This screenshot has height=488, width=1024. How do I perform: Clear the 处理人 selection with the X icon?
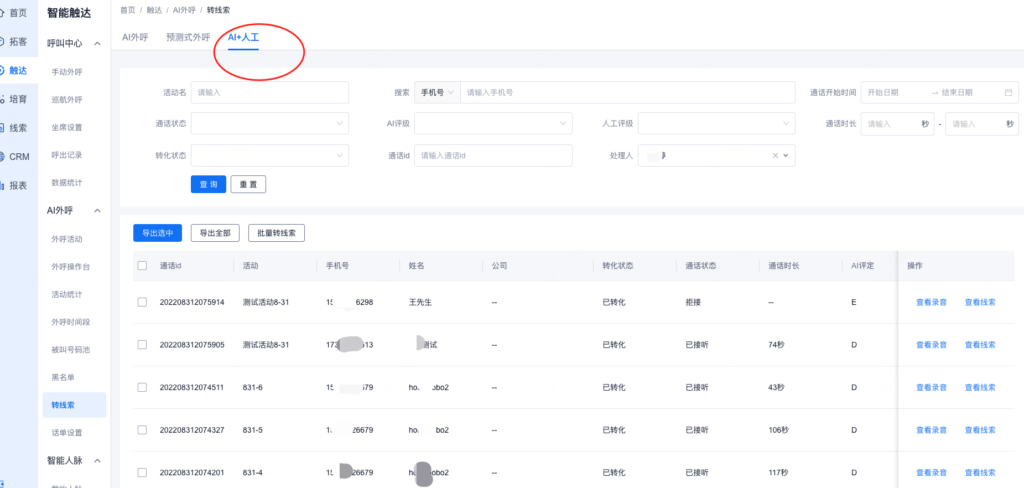tap(775, 156)
